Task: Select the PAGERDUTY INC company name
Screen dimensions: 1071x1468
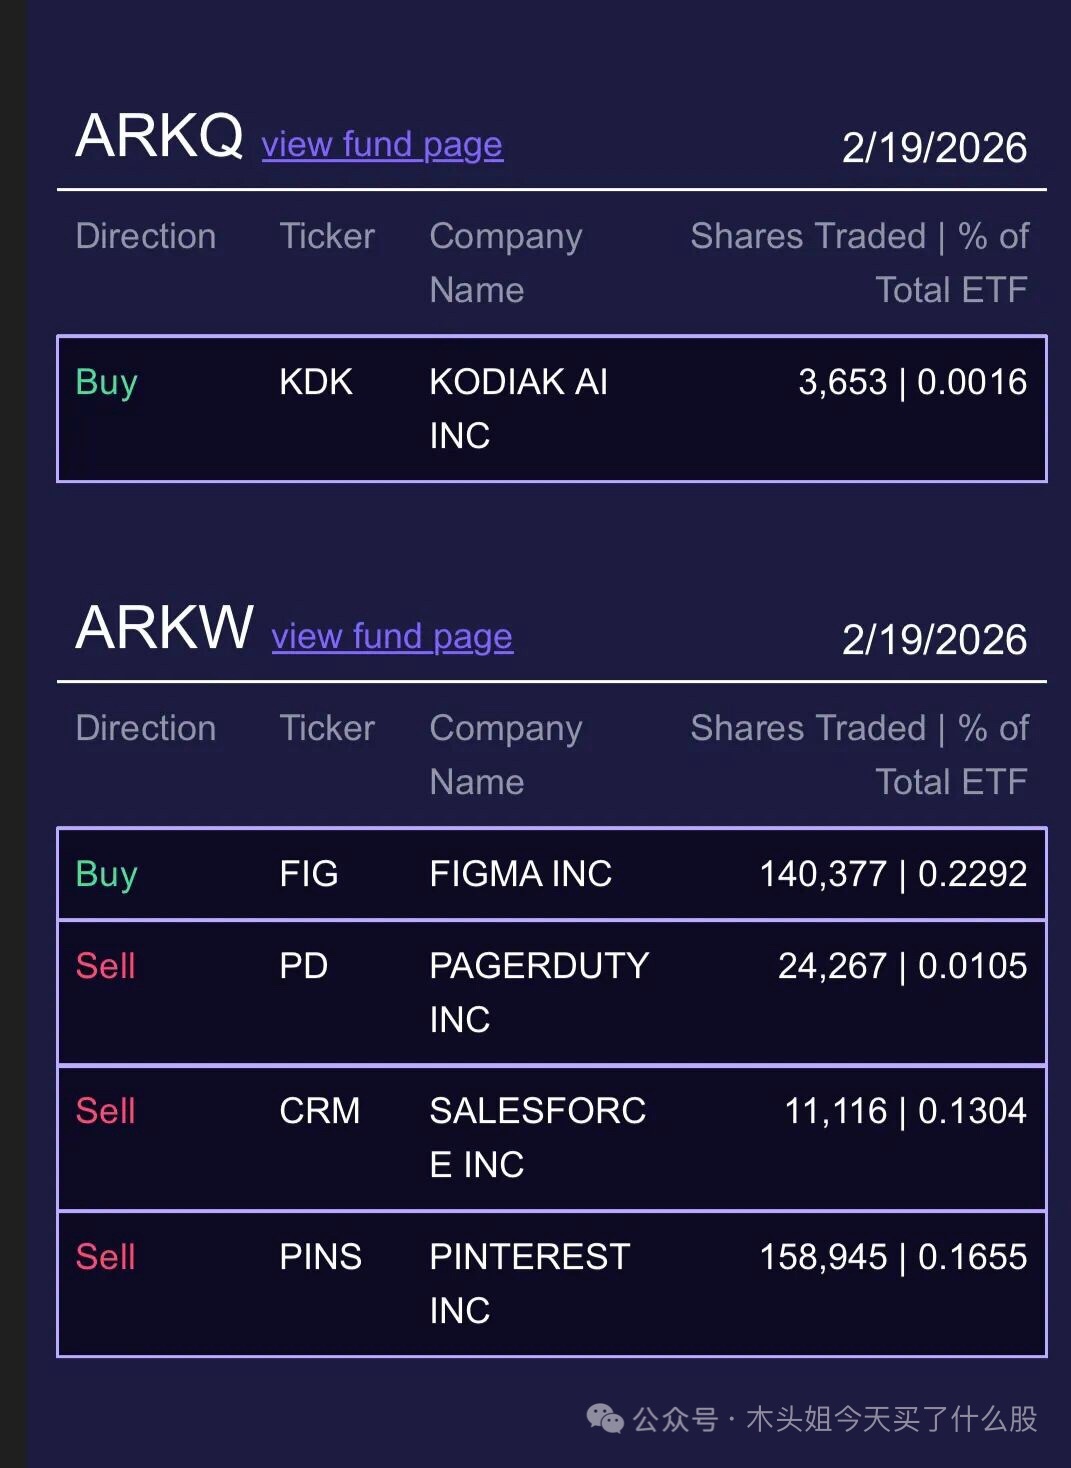Action: point(538,992)
